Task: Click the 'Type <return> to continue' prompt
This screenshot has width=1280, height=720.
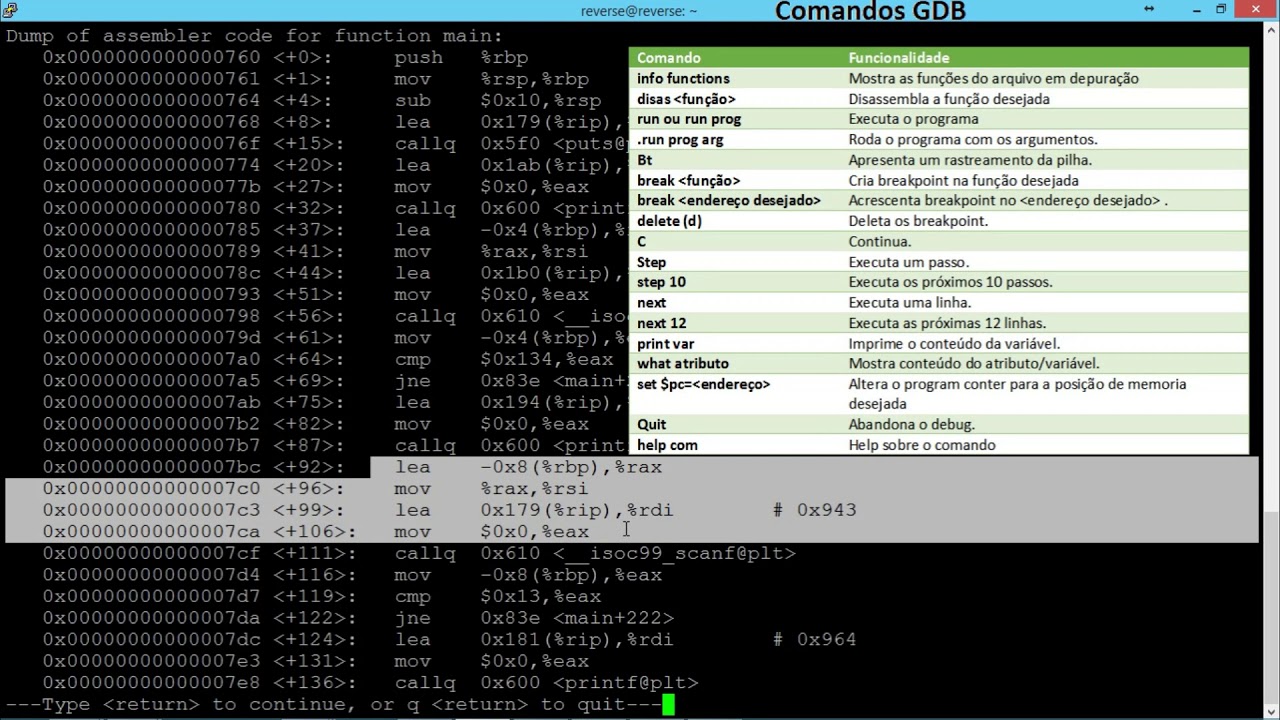Action: tap(333, 705)
